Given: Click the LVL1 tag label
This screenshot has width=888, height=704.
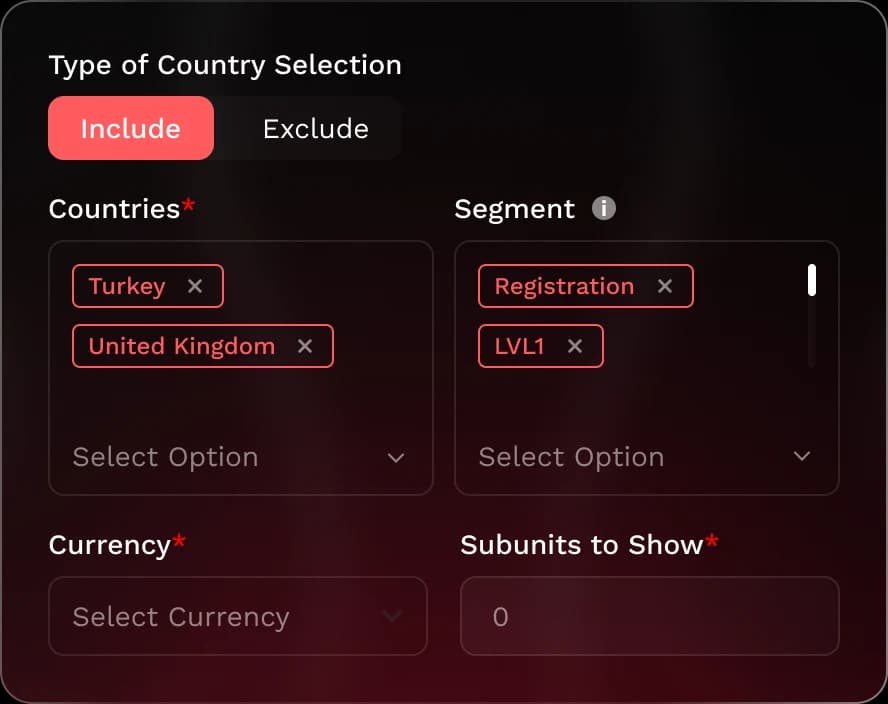Looking at the screenshot, I should (519, 346).
